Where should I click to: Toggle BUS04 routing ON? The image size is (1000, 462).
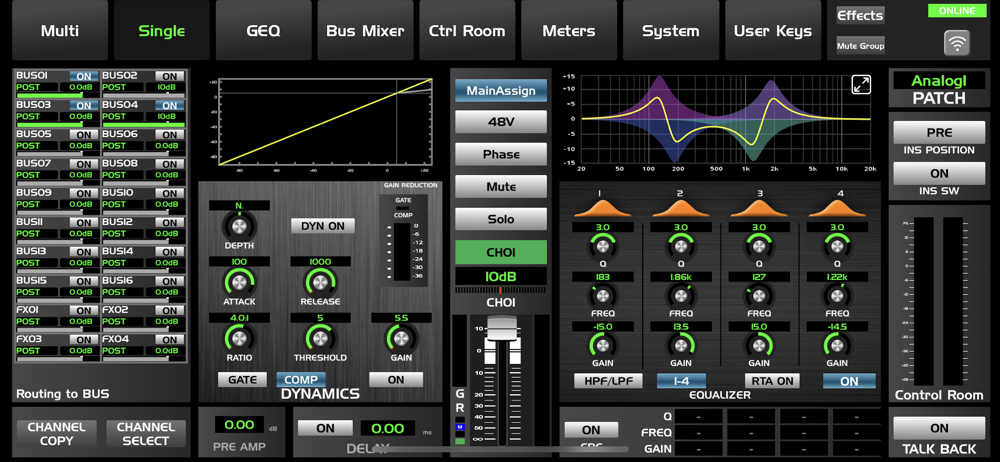coord(170,105)
